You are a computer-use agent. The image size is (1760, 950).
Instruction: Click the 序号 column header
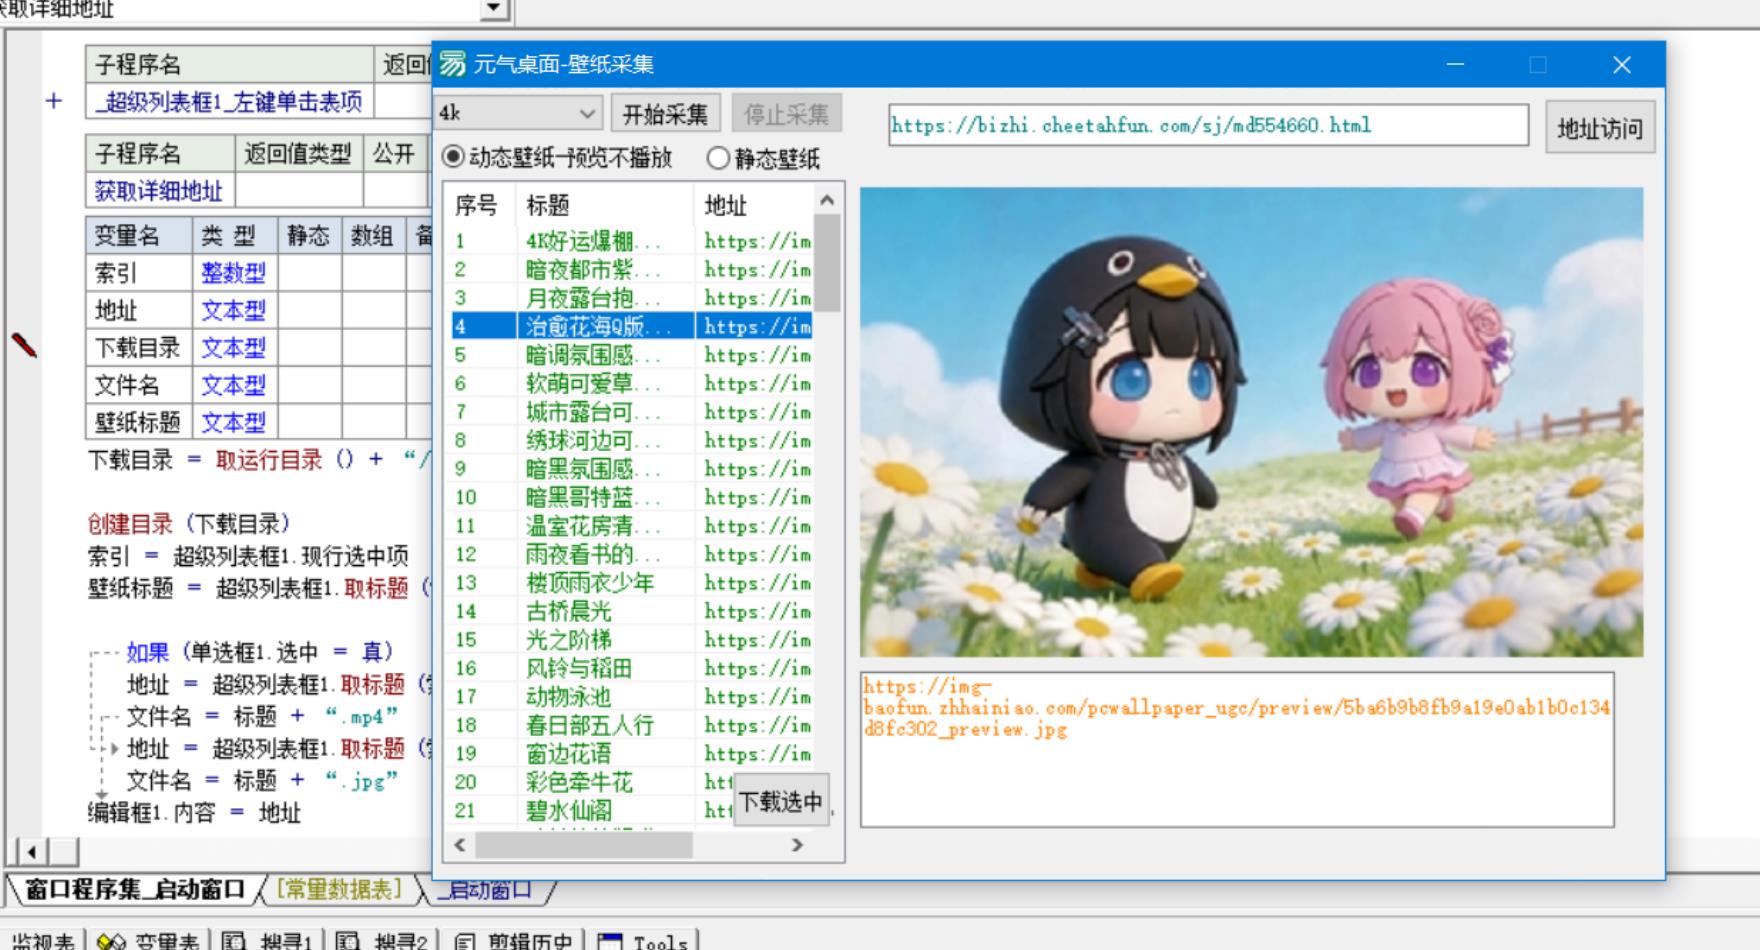(481, 205)
